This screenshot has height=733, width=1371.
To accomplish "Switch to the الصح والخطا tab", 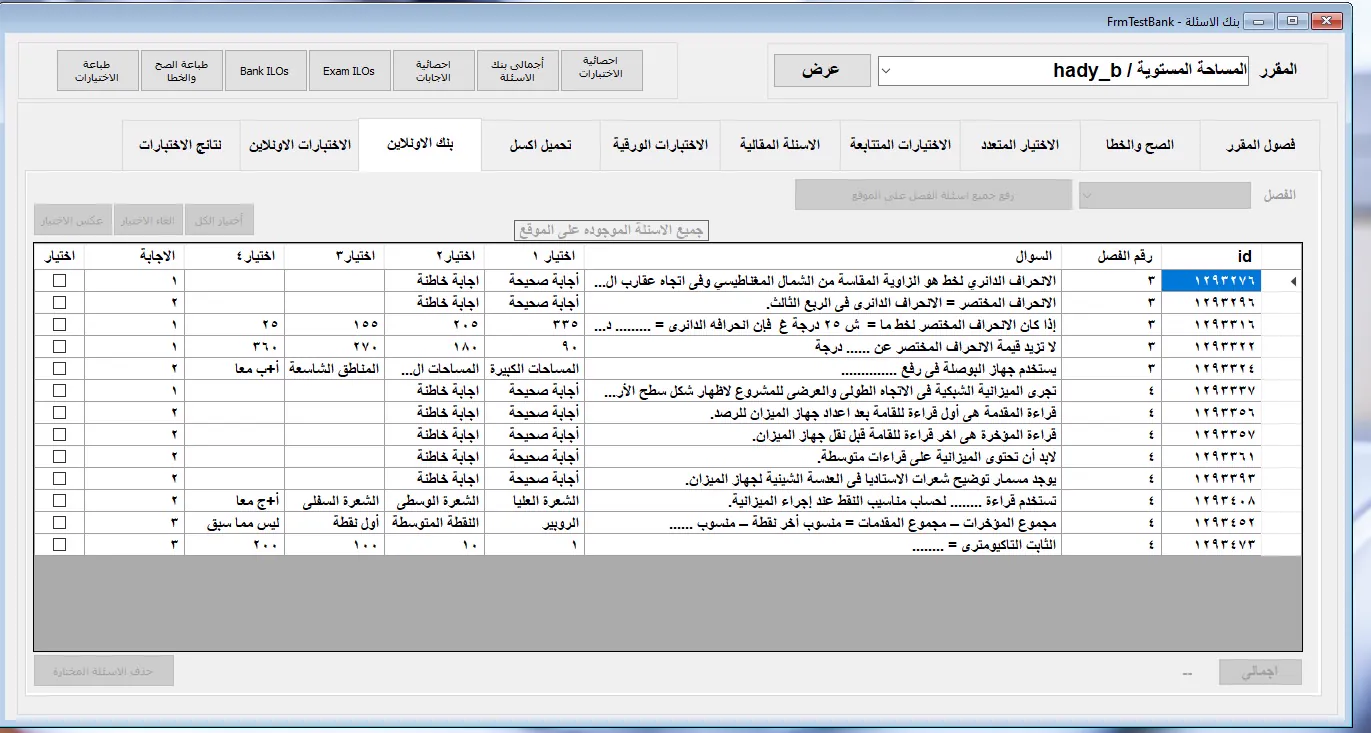I will (x=1140, y=146).
